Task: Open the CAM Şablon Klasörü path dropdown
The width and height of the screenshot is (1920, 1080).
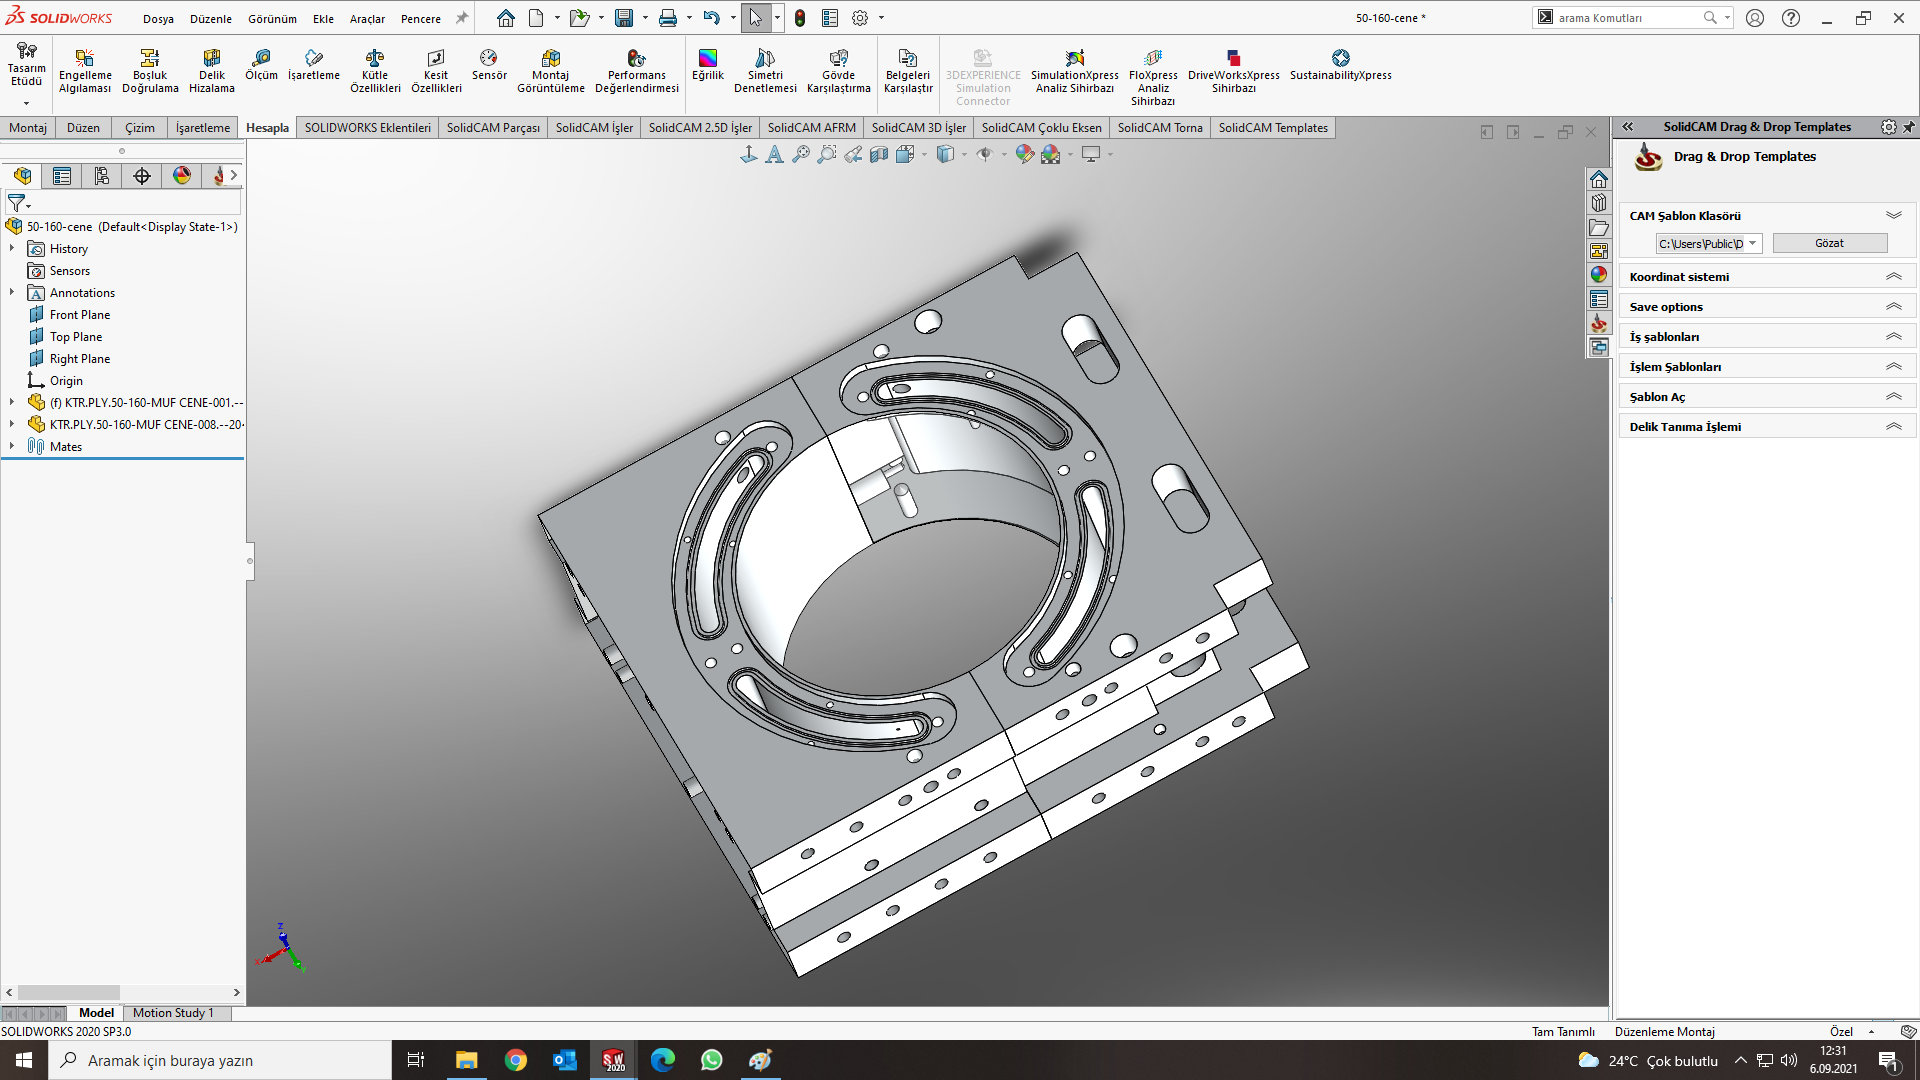Action: 1752,243
